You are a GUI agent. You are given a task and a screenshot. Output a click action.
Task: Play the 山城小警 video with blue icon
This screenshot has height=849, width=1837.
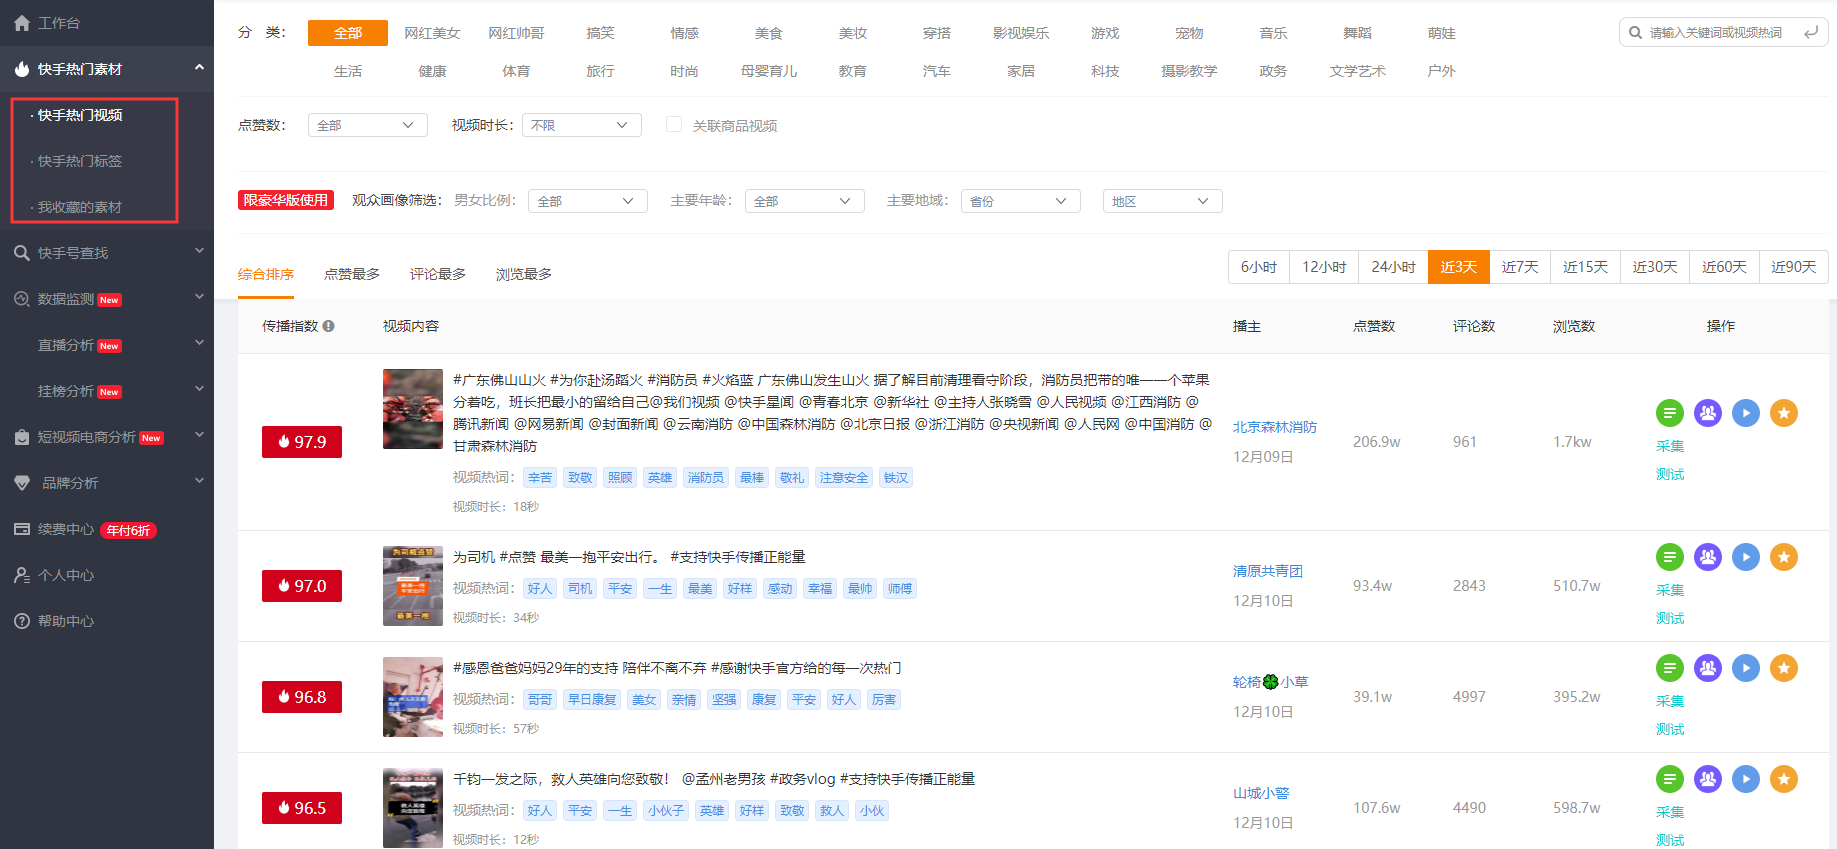coord(1745,779)
